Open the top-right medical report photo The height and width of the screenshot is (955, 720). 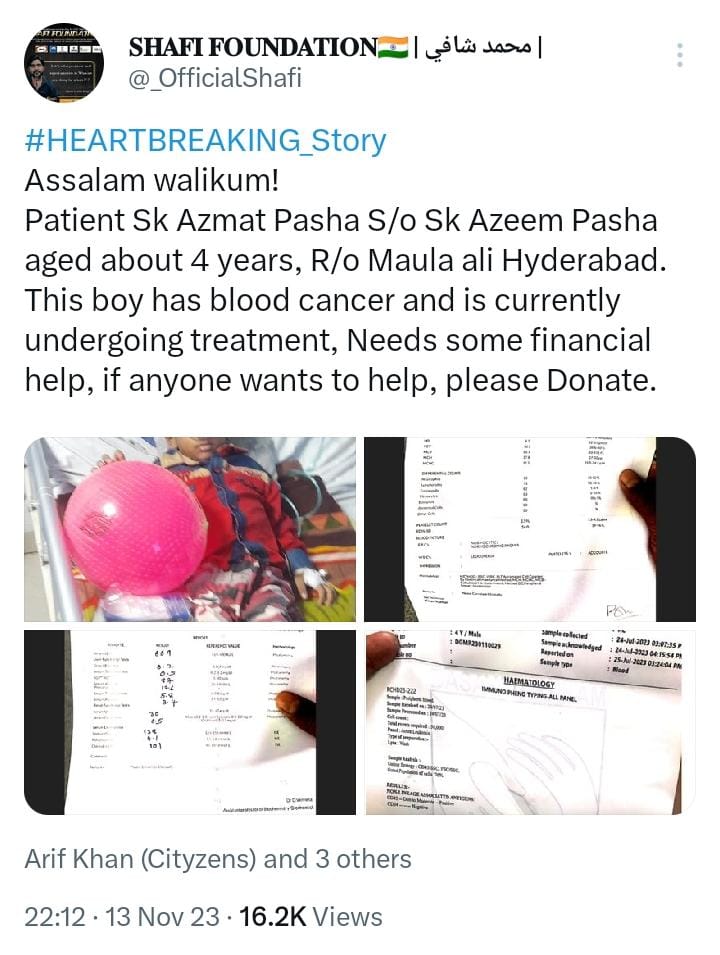point(530,529)
